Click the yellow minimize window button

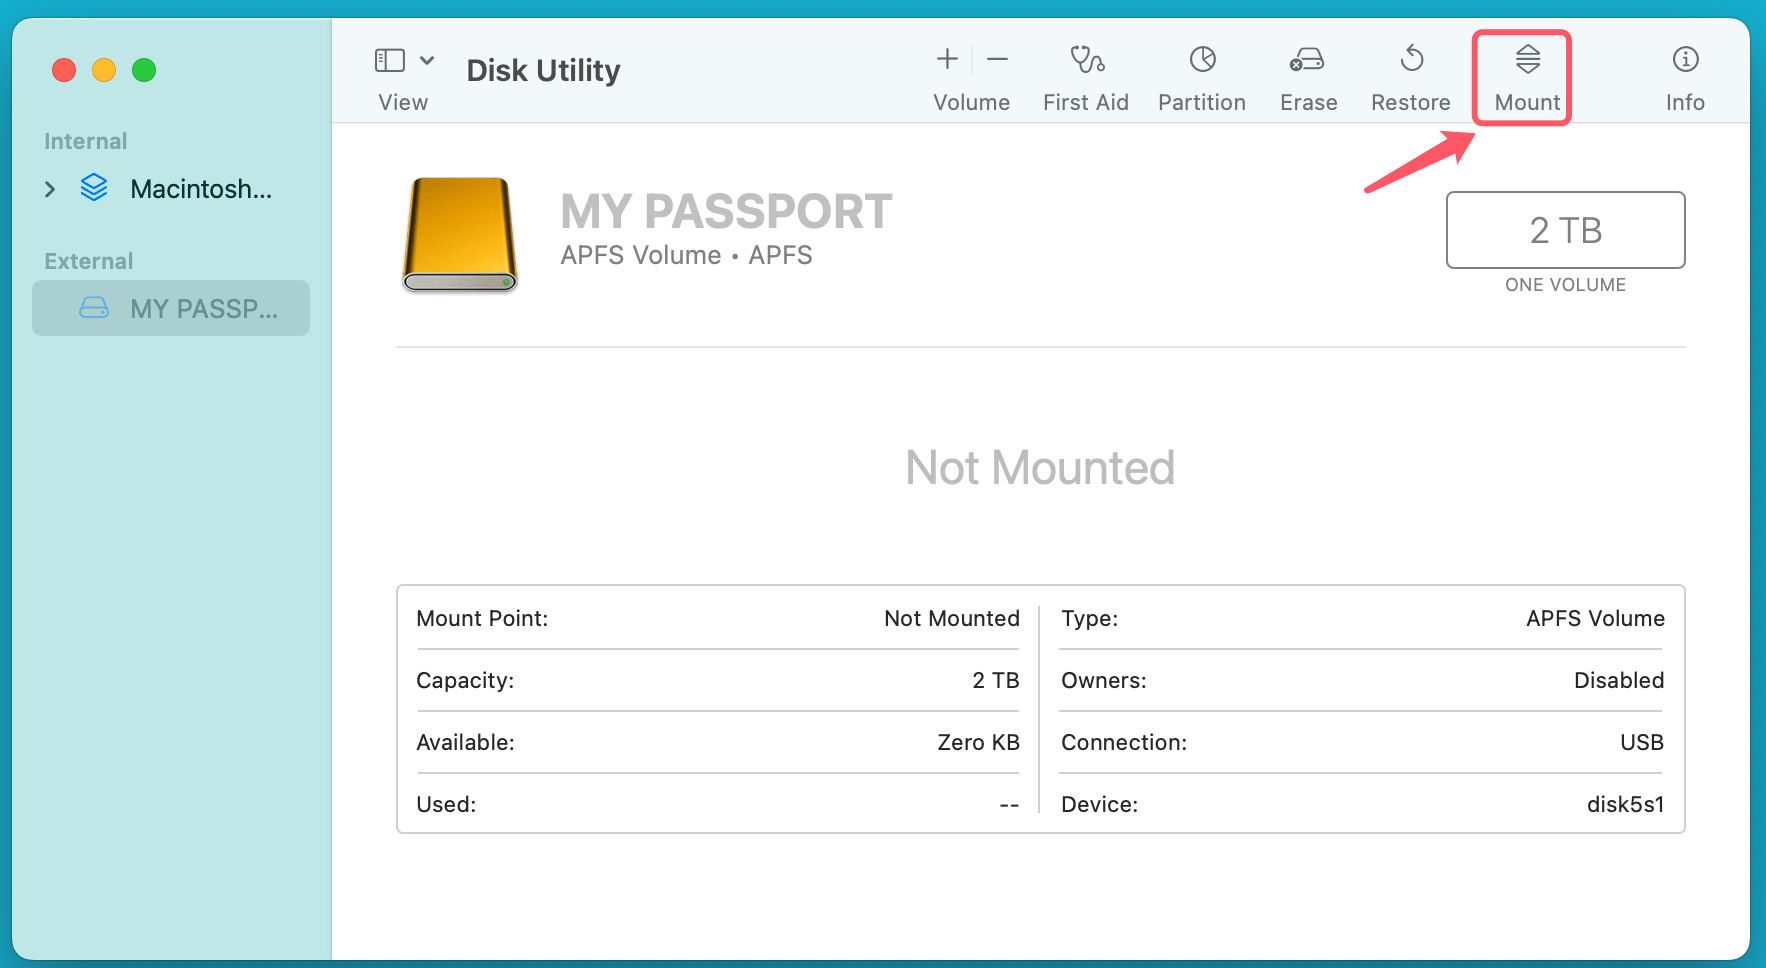pos(104,70)
